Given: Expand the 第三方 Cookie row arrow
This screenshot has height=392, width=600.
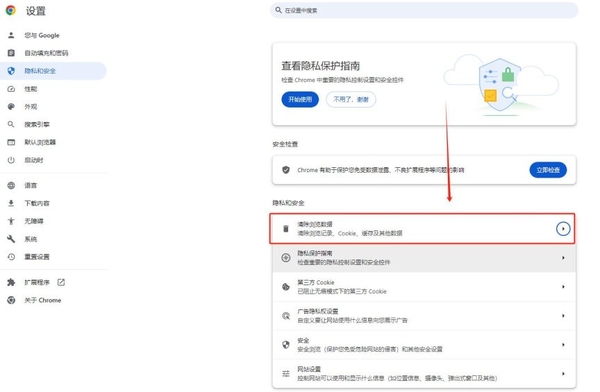Looking at the screenshot, I should pyautogui.click(x=563, y=287).
